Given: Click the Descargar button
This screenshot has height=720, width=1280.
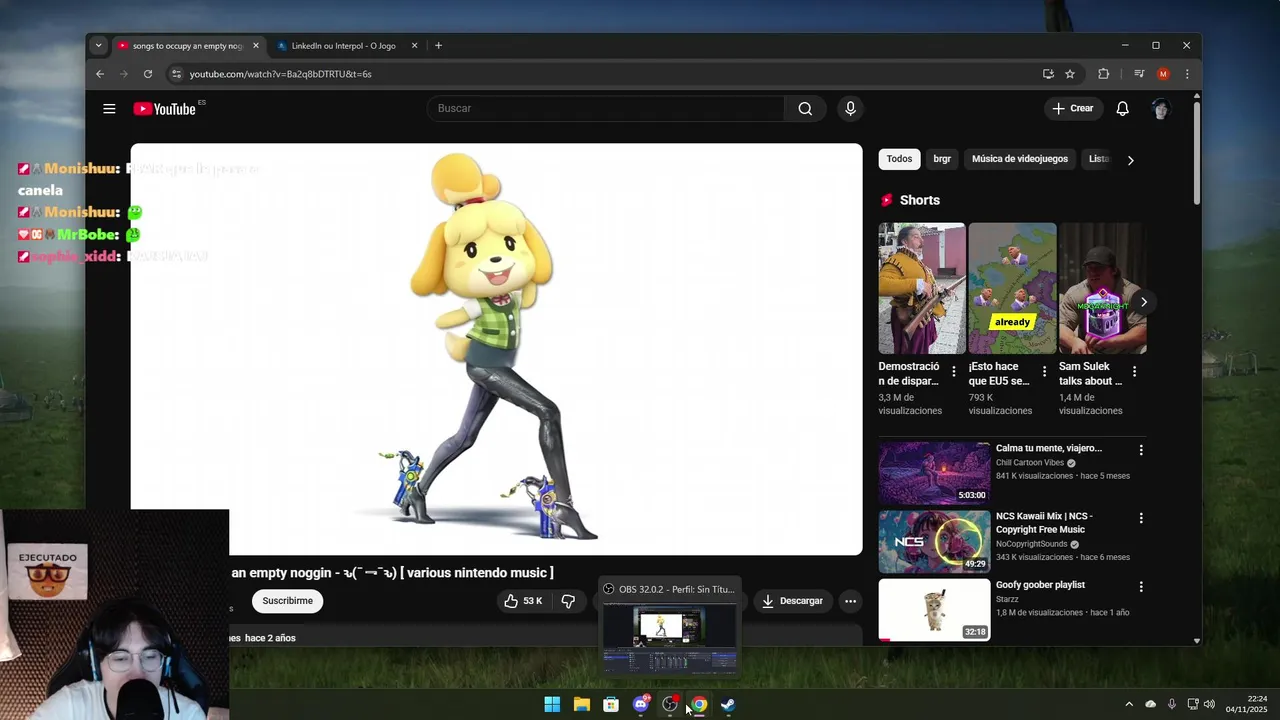Looking at the screenshot, I should click(792, 601).
